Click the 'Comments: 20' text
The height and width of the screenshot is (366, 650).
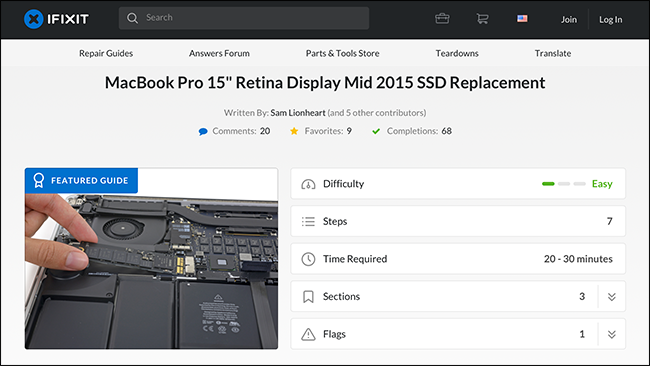tap(241, 131)
